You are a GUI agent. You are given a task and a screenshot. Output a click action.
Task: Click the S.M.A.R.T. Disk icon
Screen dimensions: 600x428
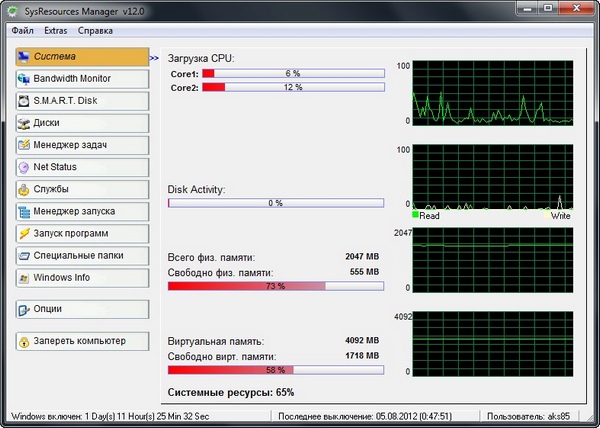[x=24, y=101]
